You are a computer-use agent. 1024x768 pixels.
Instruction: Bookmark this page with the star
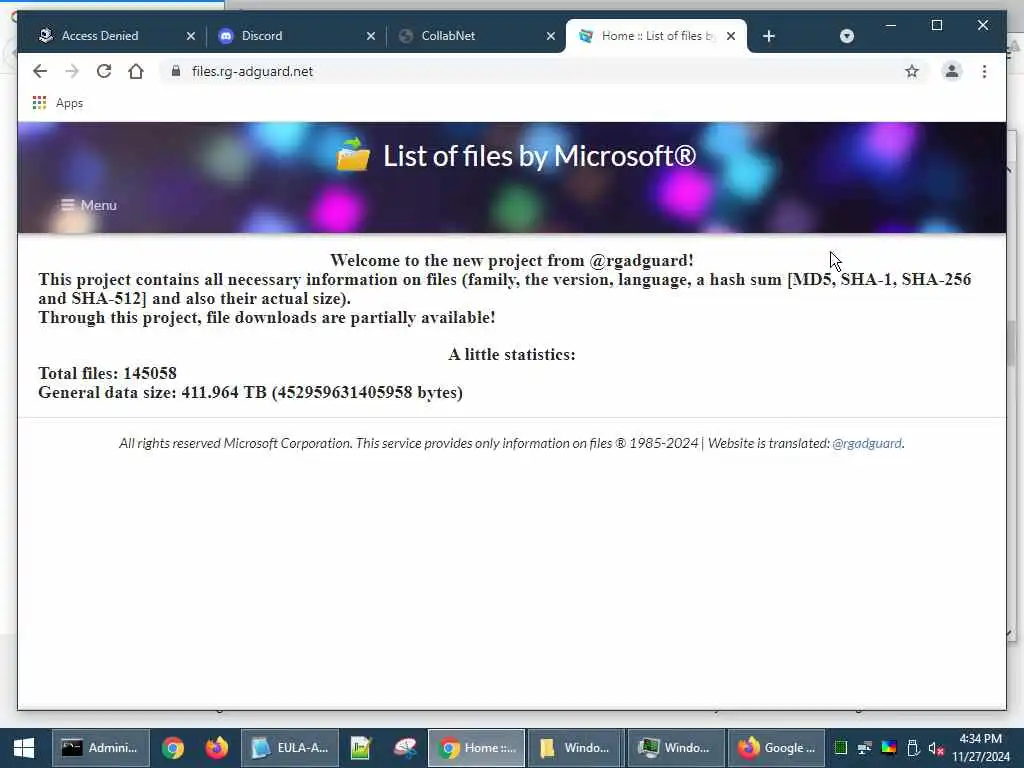912,71
